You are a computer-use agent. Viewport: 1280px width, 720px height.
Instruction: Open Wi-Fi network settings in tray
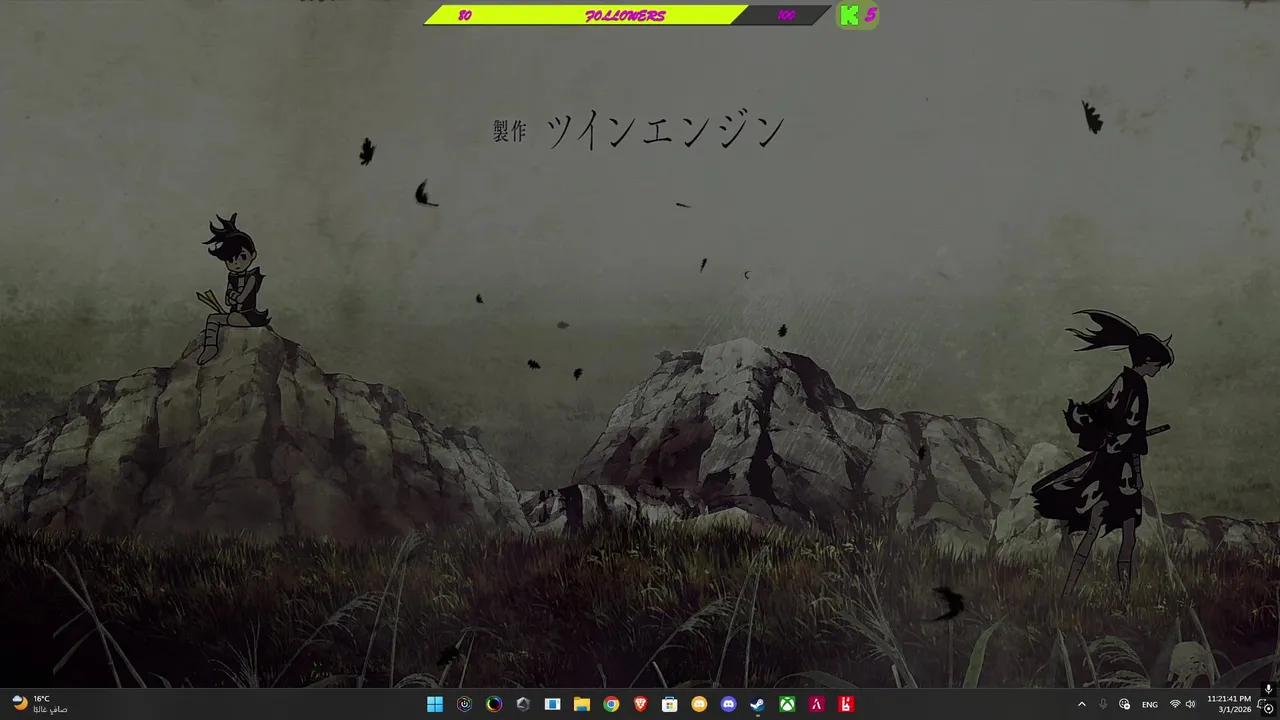[x=1175, y=704]
